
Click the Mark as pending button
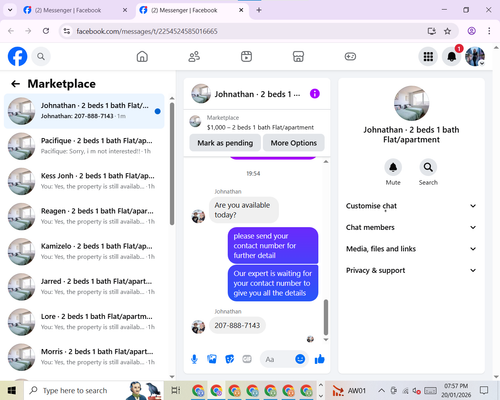pos(225,143)
